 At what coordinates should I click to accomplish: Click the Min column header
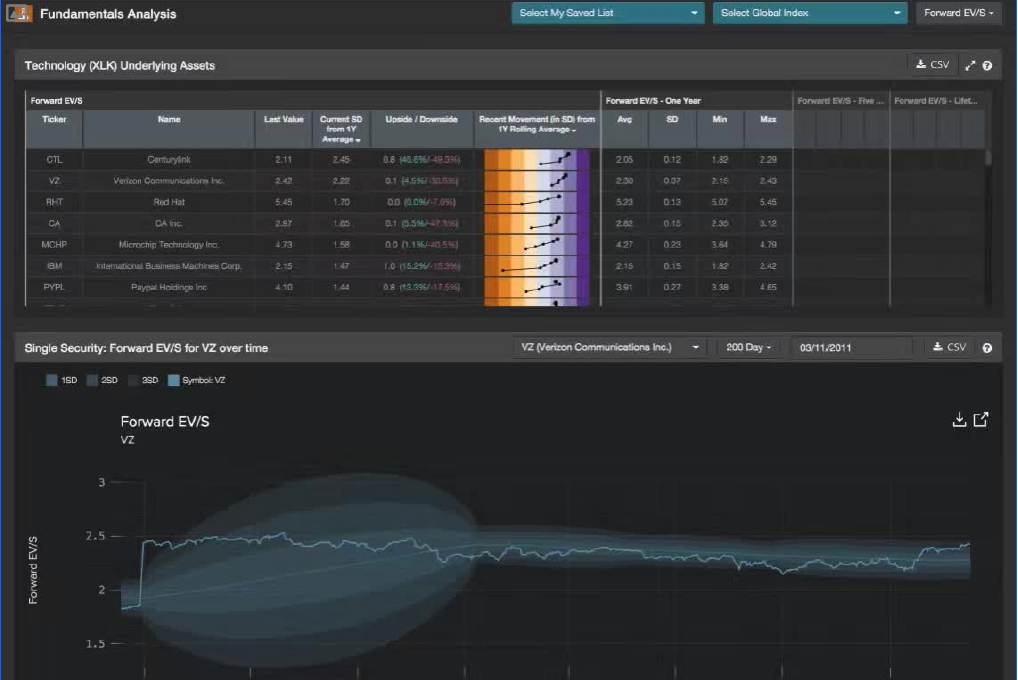pyautogui.click(x=720, y=129)
